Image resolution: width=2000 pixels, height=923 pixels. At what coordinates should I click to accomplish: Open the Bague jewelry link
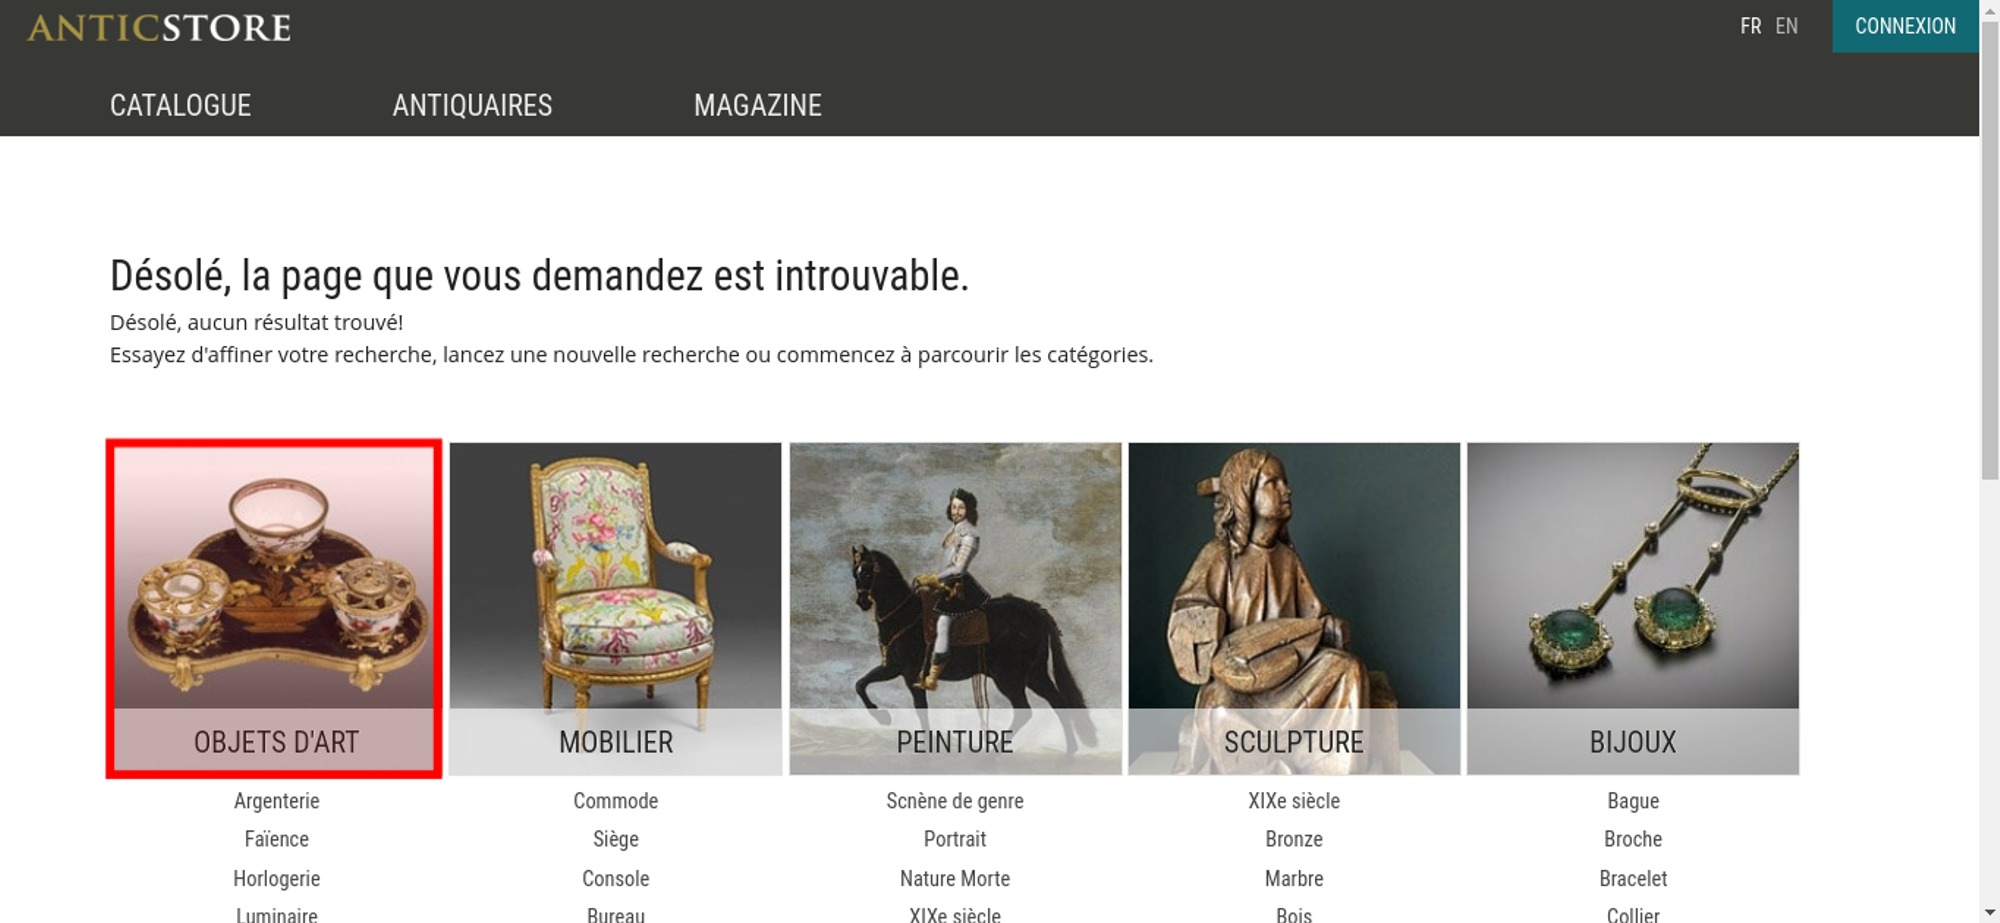(1633, 801)
